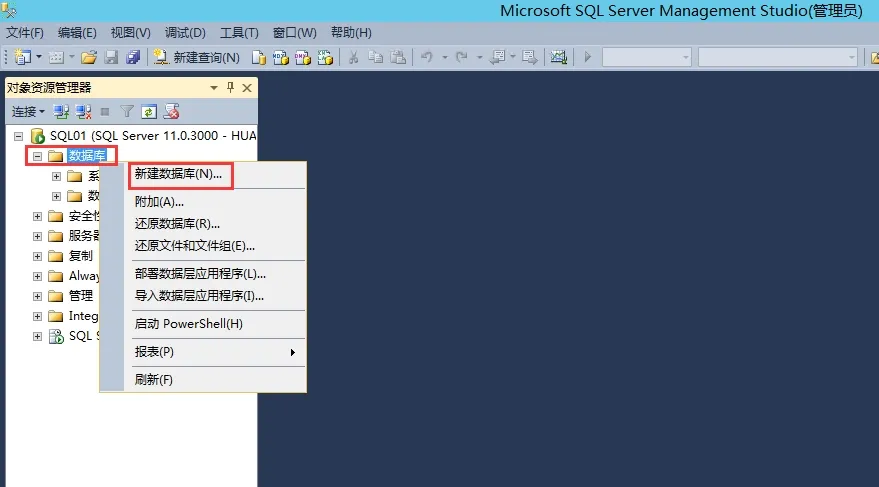Click the Redo arrow icon
This screenshot has height=487, width=879.
[461, 57]
